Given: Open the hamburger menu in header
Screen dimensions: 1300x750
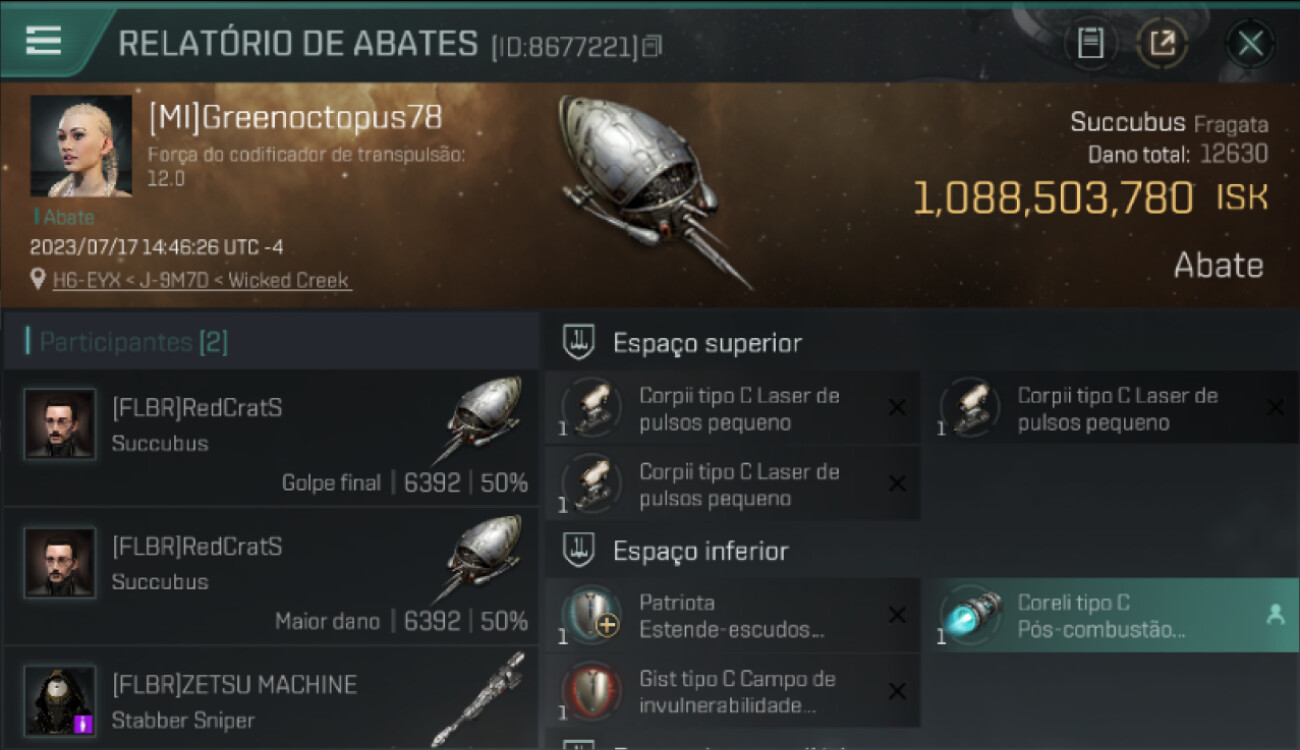Looking at the screenshot, I should [43, 41].
